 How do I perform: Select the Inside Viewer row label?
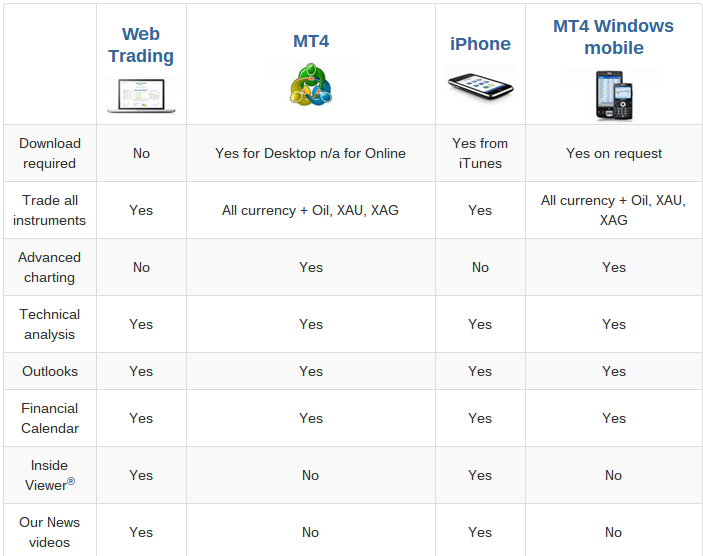coord(50,475)
